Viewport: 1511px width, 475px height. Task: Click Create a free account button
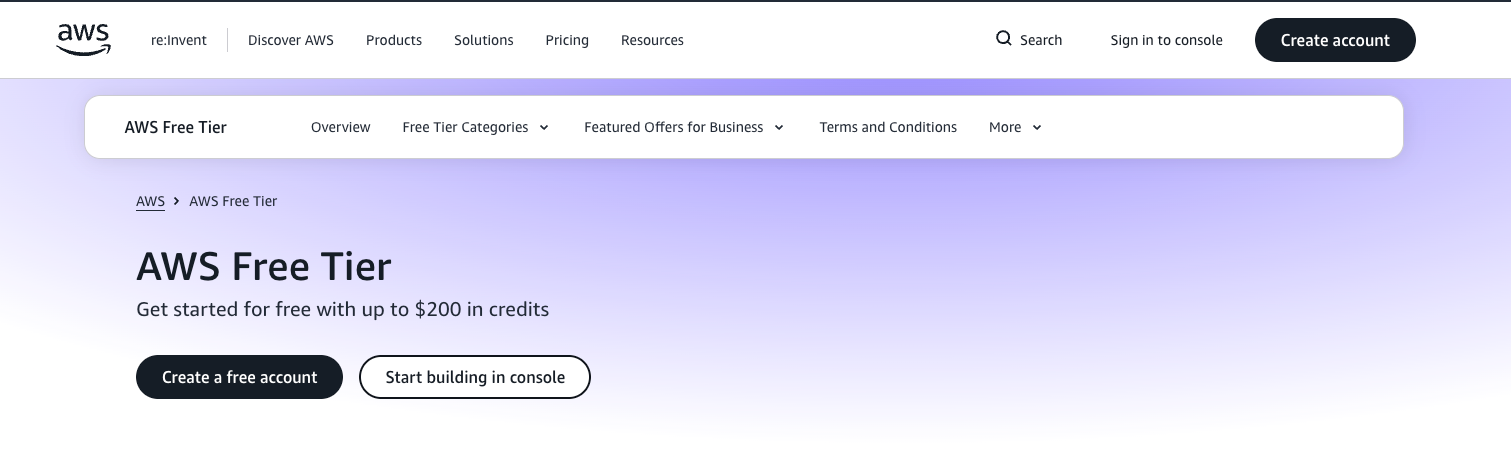(240, 377)
